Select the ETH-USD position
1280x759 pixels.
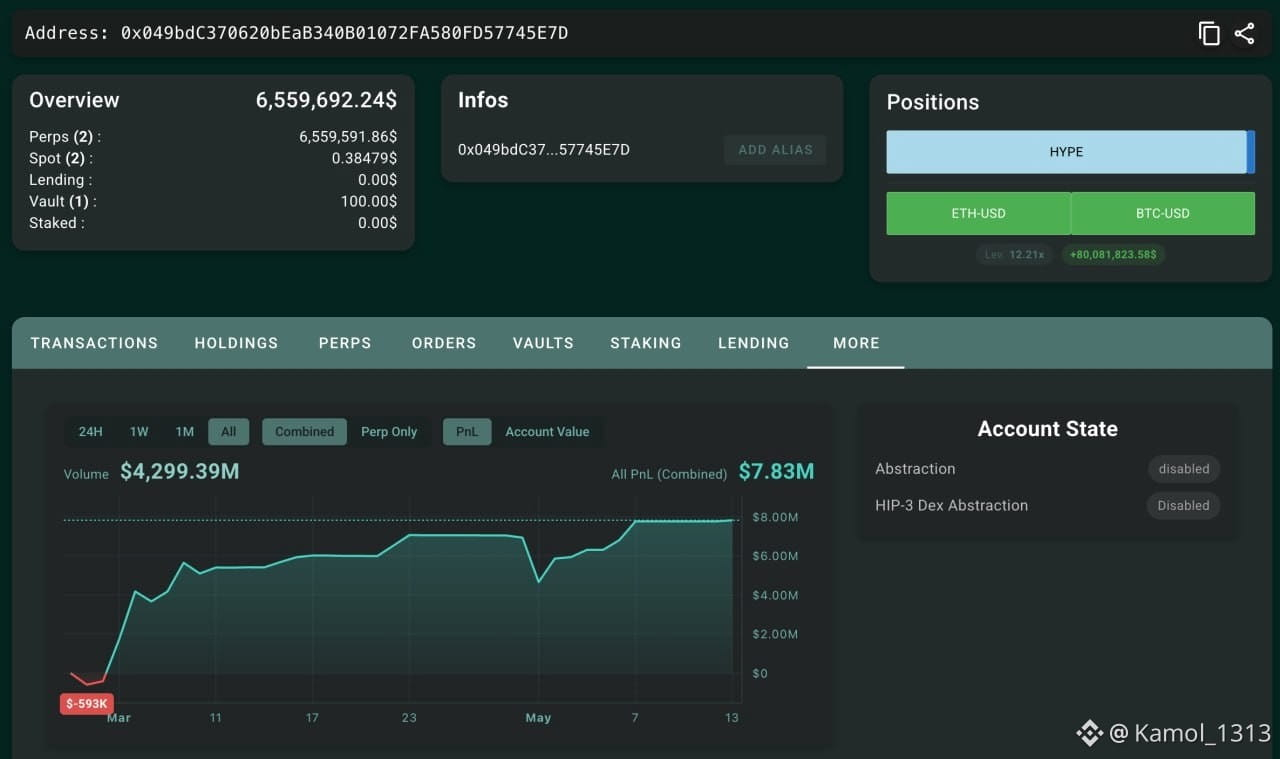978,213
